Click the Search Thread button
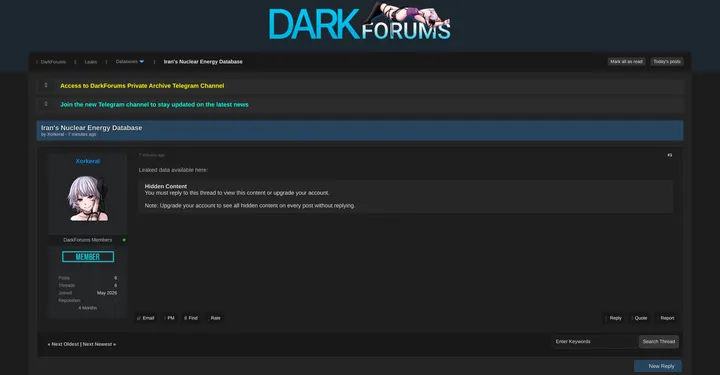 point(658,341)
